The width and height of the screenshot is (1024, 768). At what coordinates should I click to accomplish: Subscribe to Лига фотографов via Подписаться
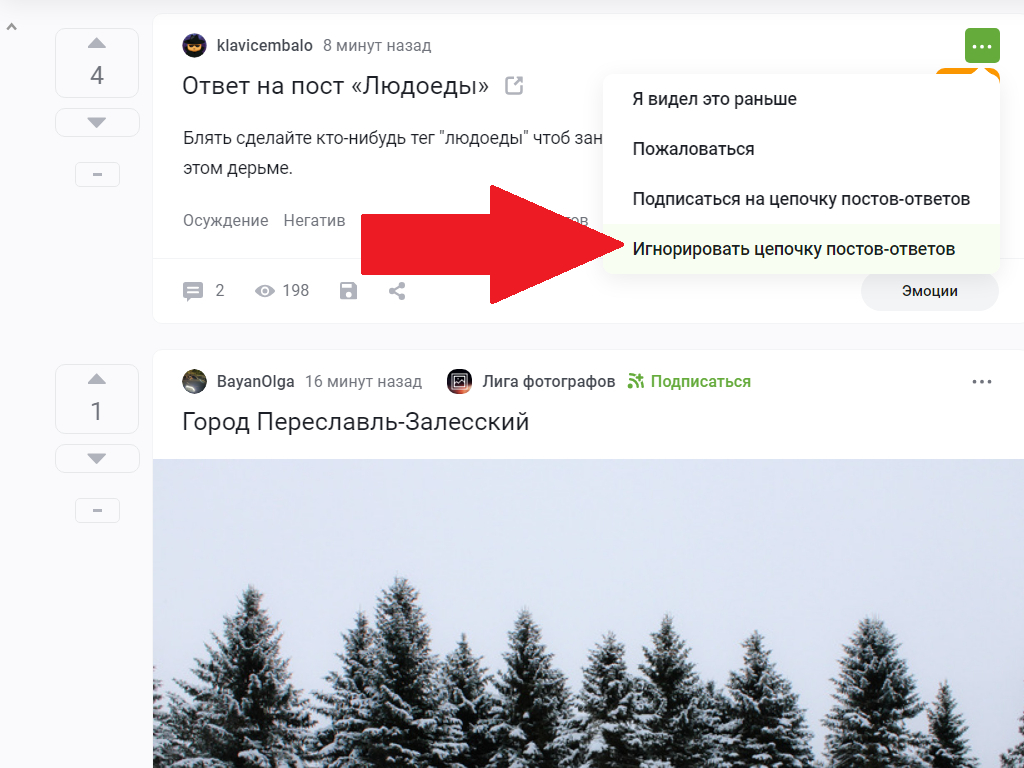[x=689, y=381]
